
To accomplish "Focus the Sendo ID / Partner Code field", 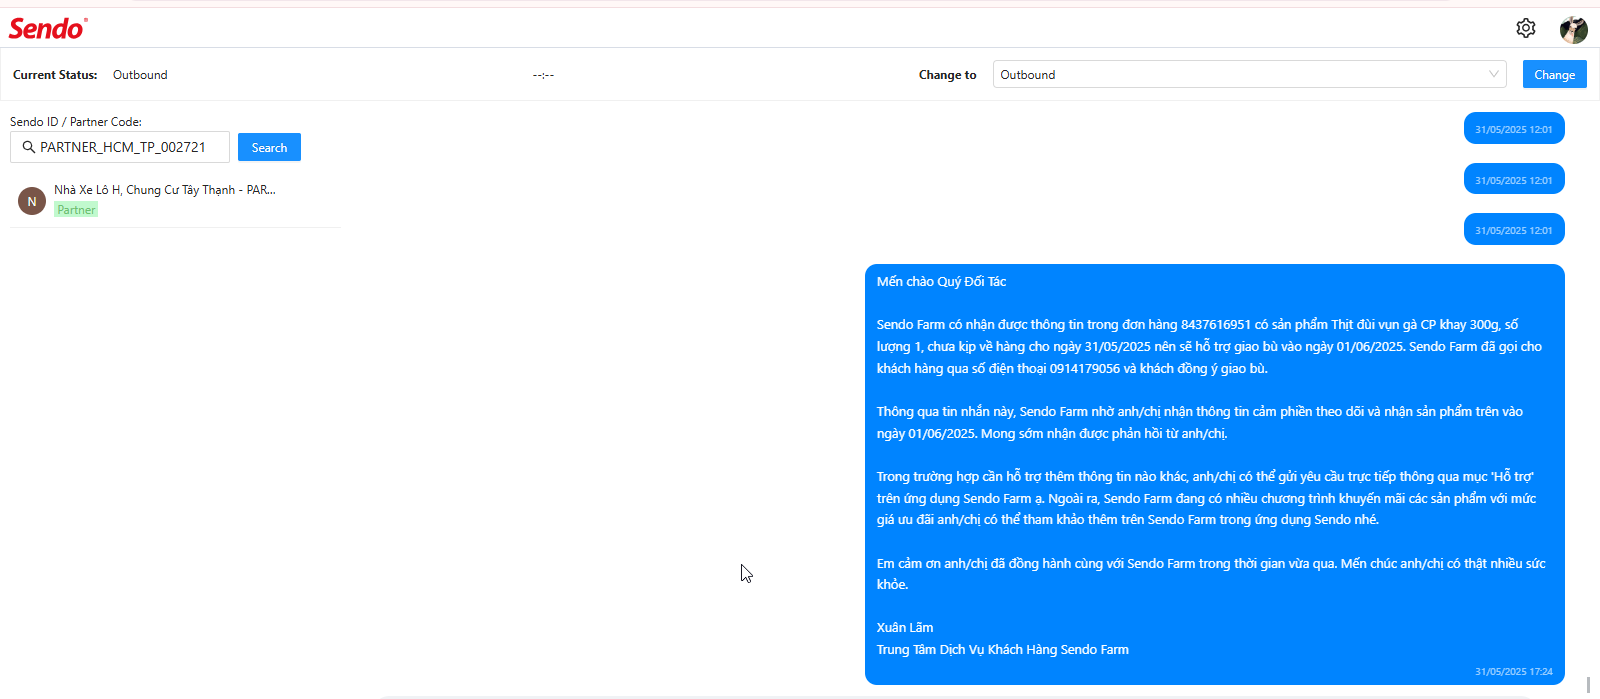I will tap(120, 147).
